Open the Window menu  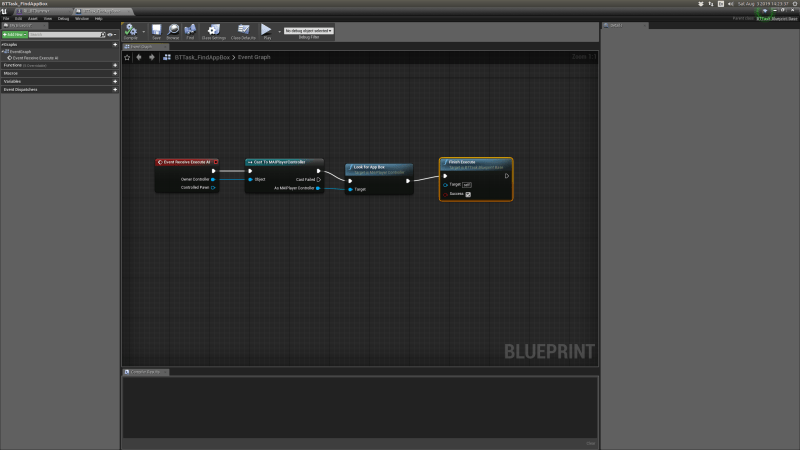[81, 18]
